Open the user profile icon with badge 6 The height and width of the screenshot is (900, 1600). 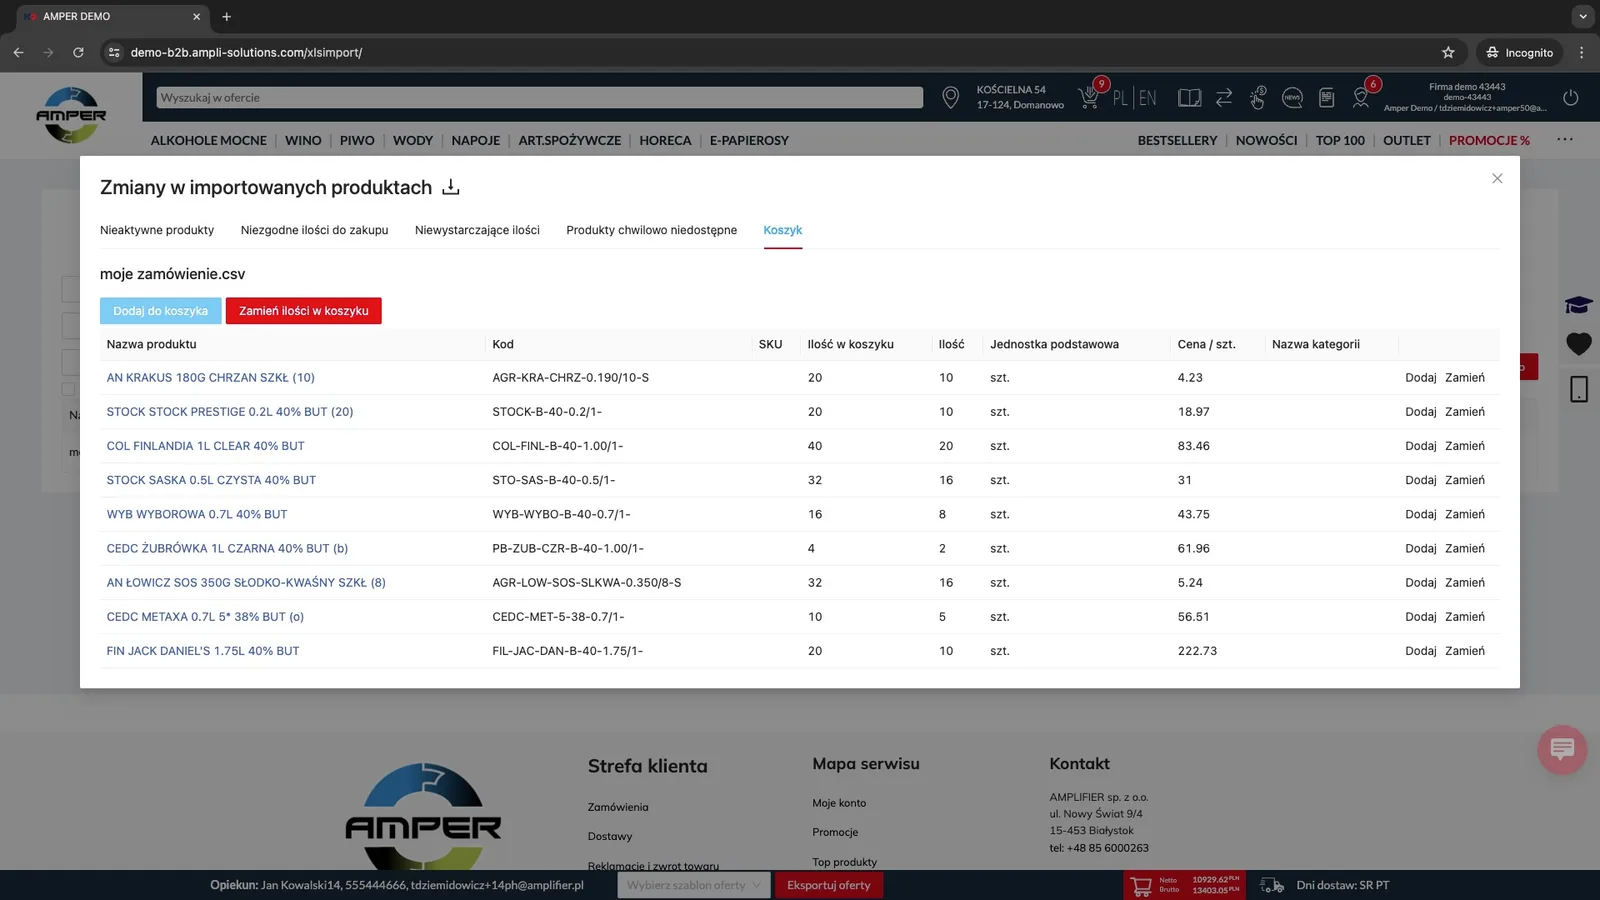click(x=1361, y=97)
